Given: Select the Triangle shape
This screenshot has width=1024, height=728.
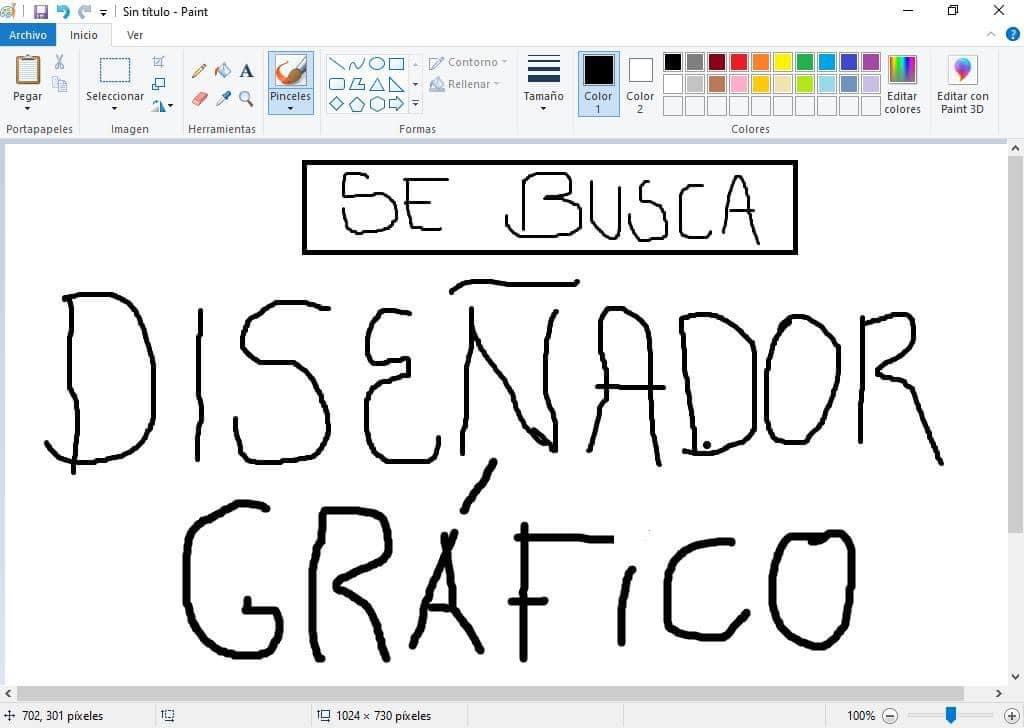Looking at the screenshot, I should [377, 84].
